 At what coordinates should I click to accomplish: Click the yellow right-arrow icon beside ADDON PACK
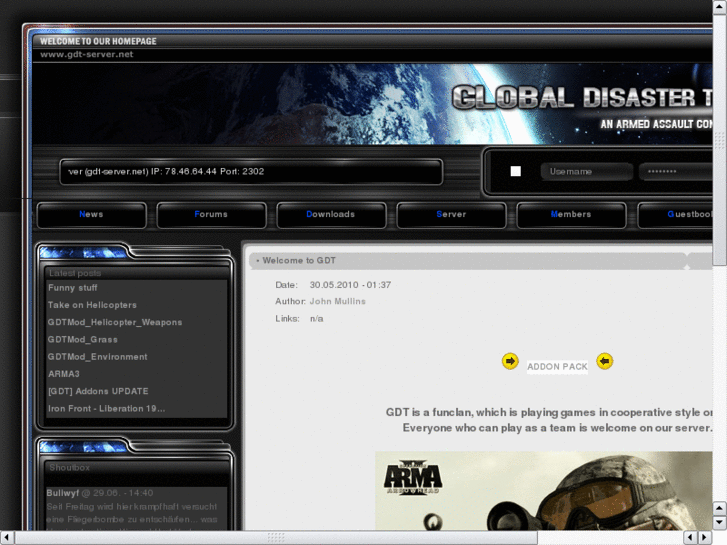(510, 361)
